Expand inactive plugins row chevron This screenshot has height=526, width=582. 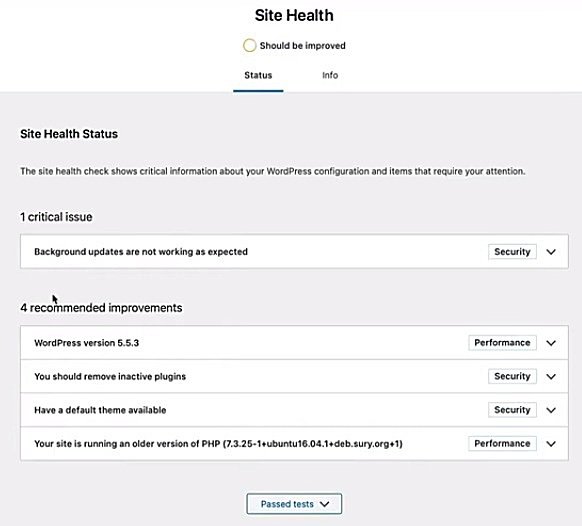click(551, 377)
